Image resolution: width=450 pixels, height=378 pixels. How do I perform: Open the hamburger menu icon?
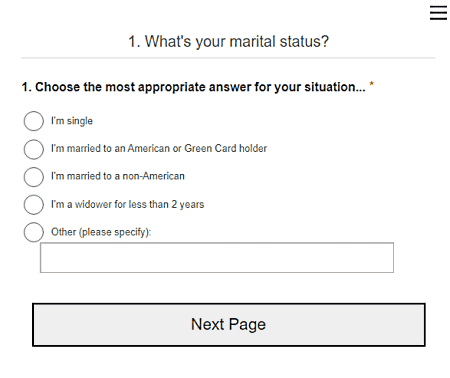click(438, 13)
